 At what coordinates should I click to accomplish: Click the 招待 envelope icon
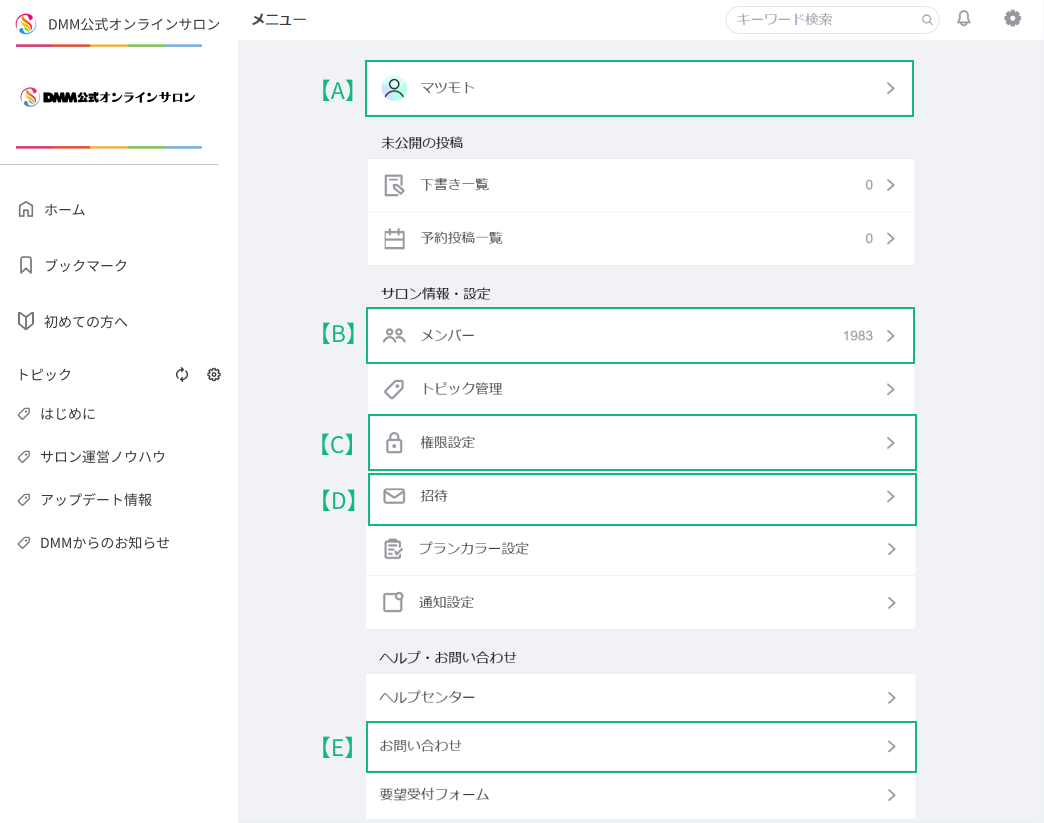pyautogui.click(x=394, y=496)
